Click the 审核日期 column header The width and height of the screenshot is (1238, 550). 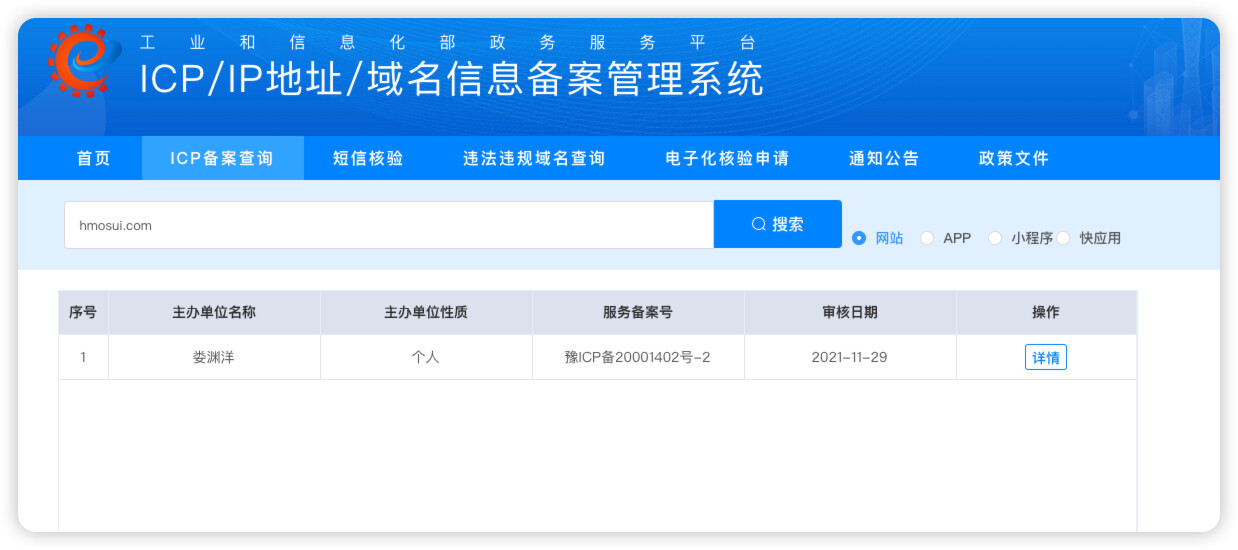coord(850,312)
